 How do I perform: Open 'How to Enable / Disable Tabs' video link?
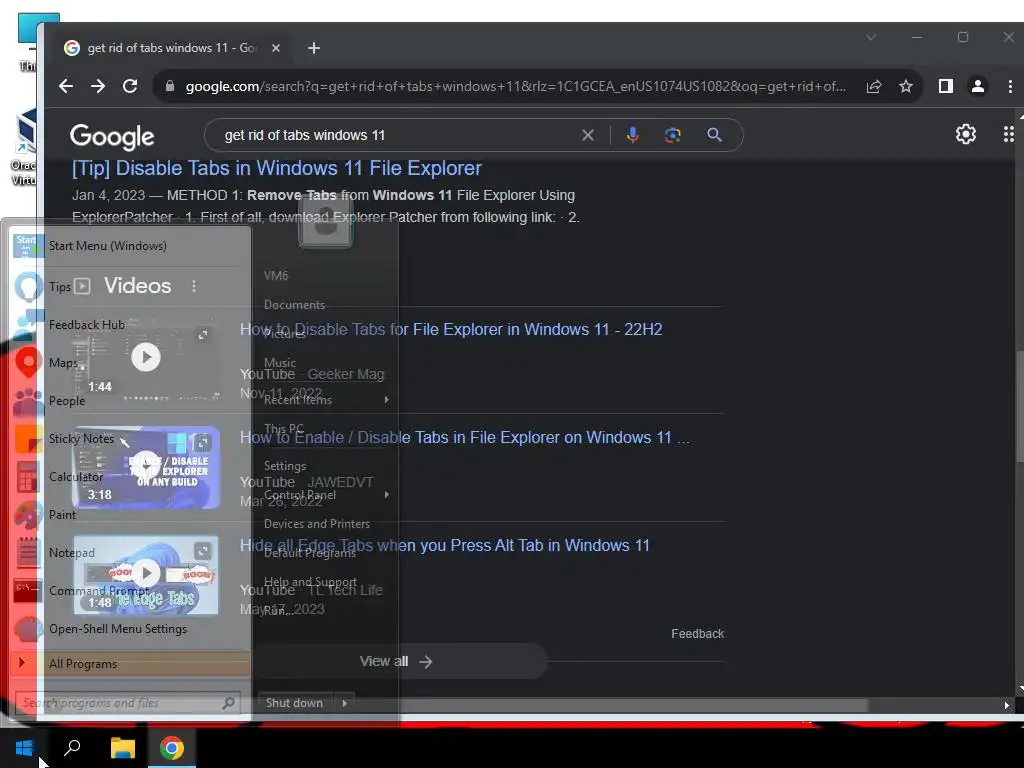(464, 438)
